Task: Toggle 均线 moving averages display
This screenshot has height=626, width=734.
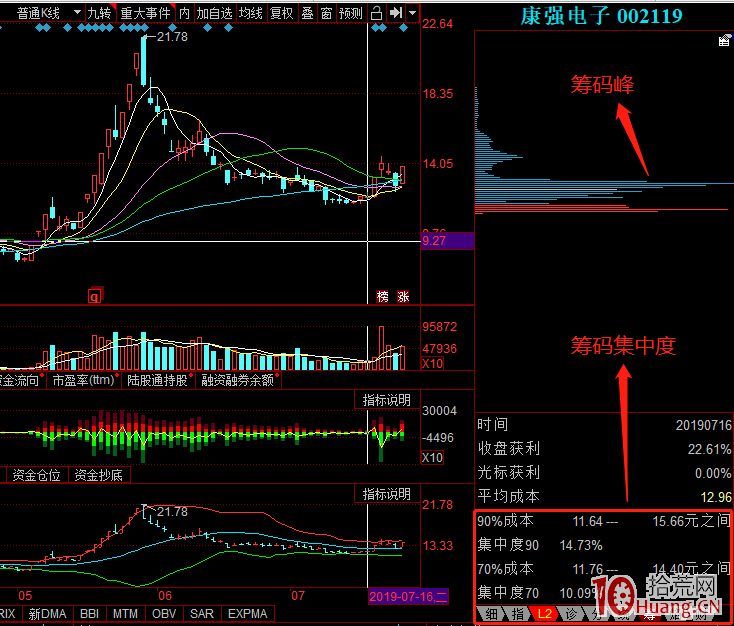Action: click(x=250, y=13)
